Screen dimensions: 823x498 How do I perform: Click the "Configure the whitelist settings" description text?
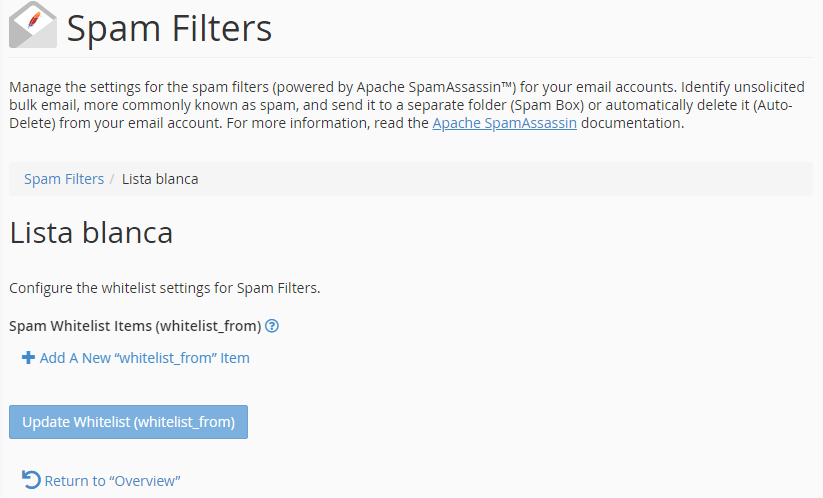(164, 288)
